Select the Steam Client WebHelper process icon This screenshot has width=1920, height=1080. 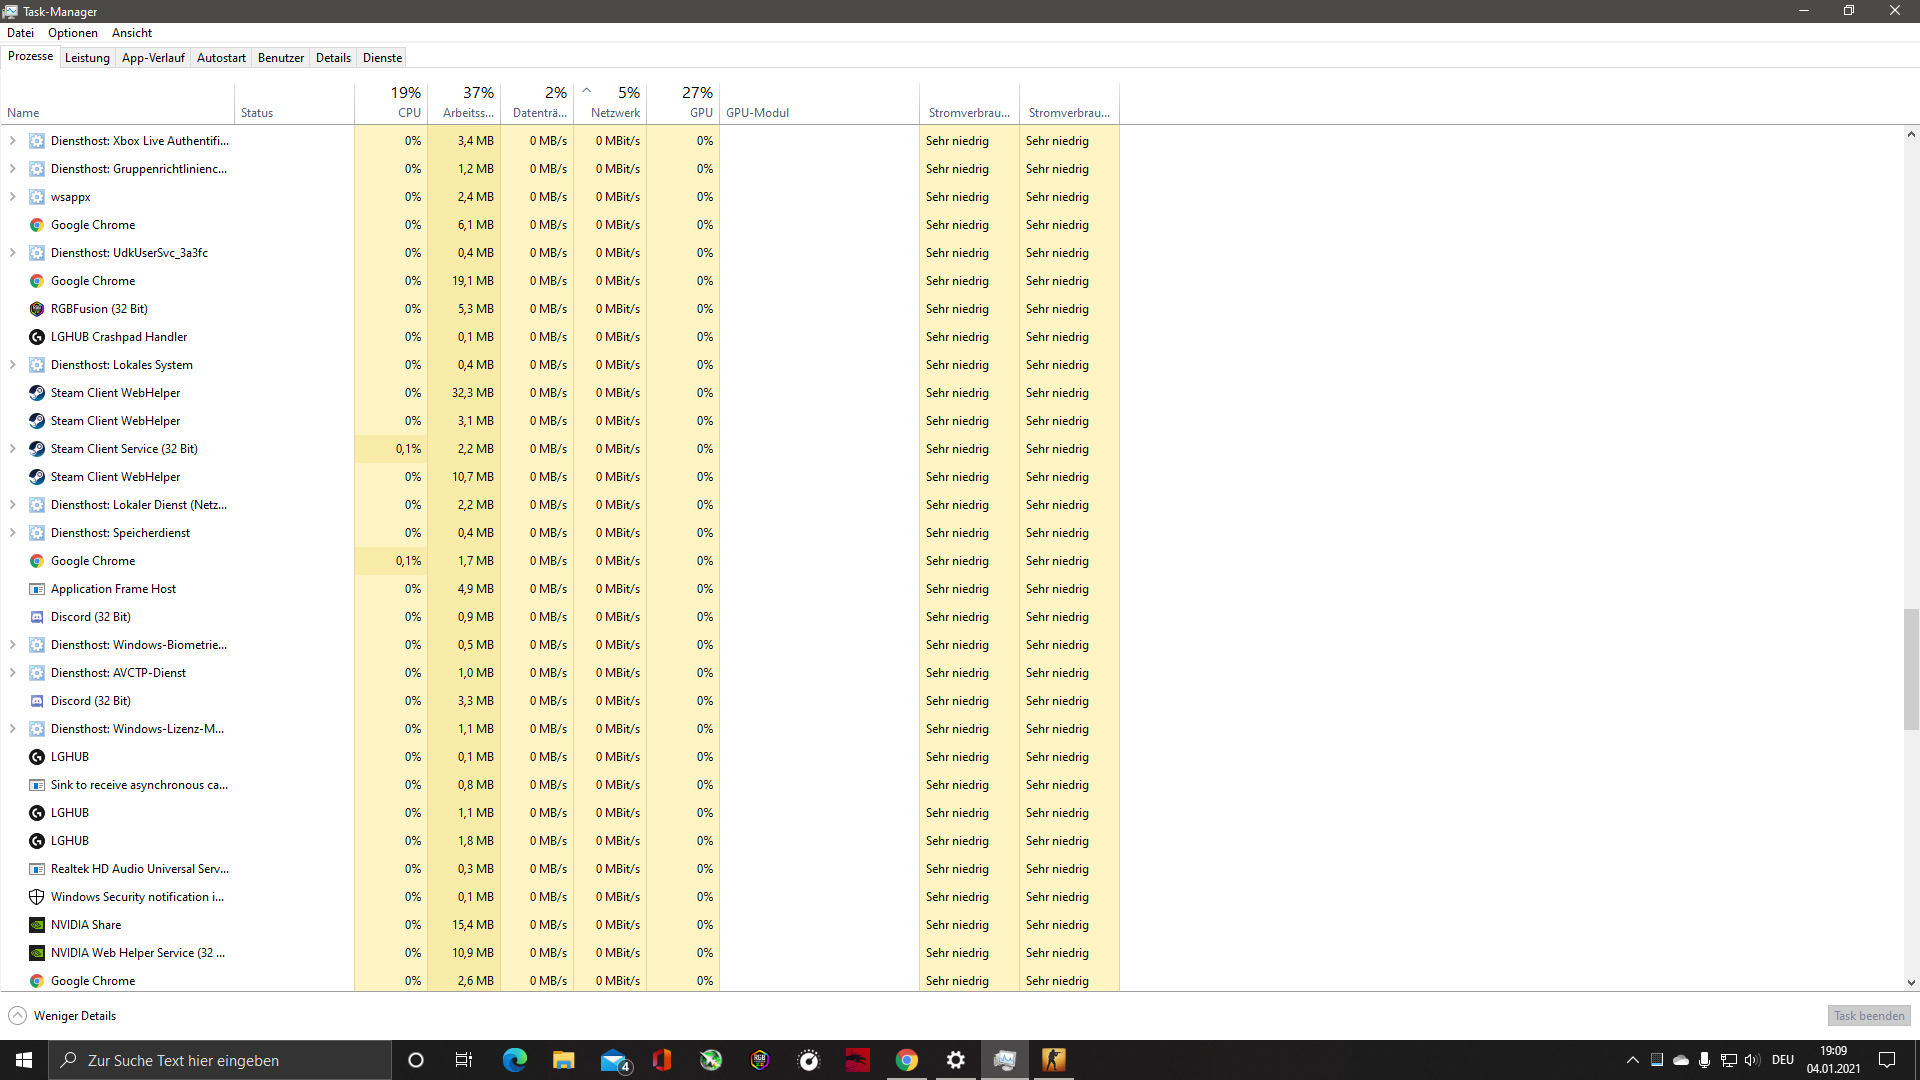(x=37, y=393)
